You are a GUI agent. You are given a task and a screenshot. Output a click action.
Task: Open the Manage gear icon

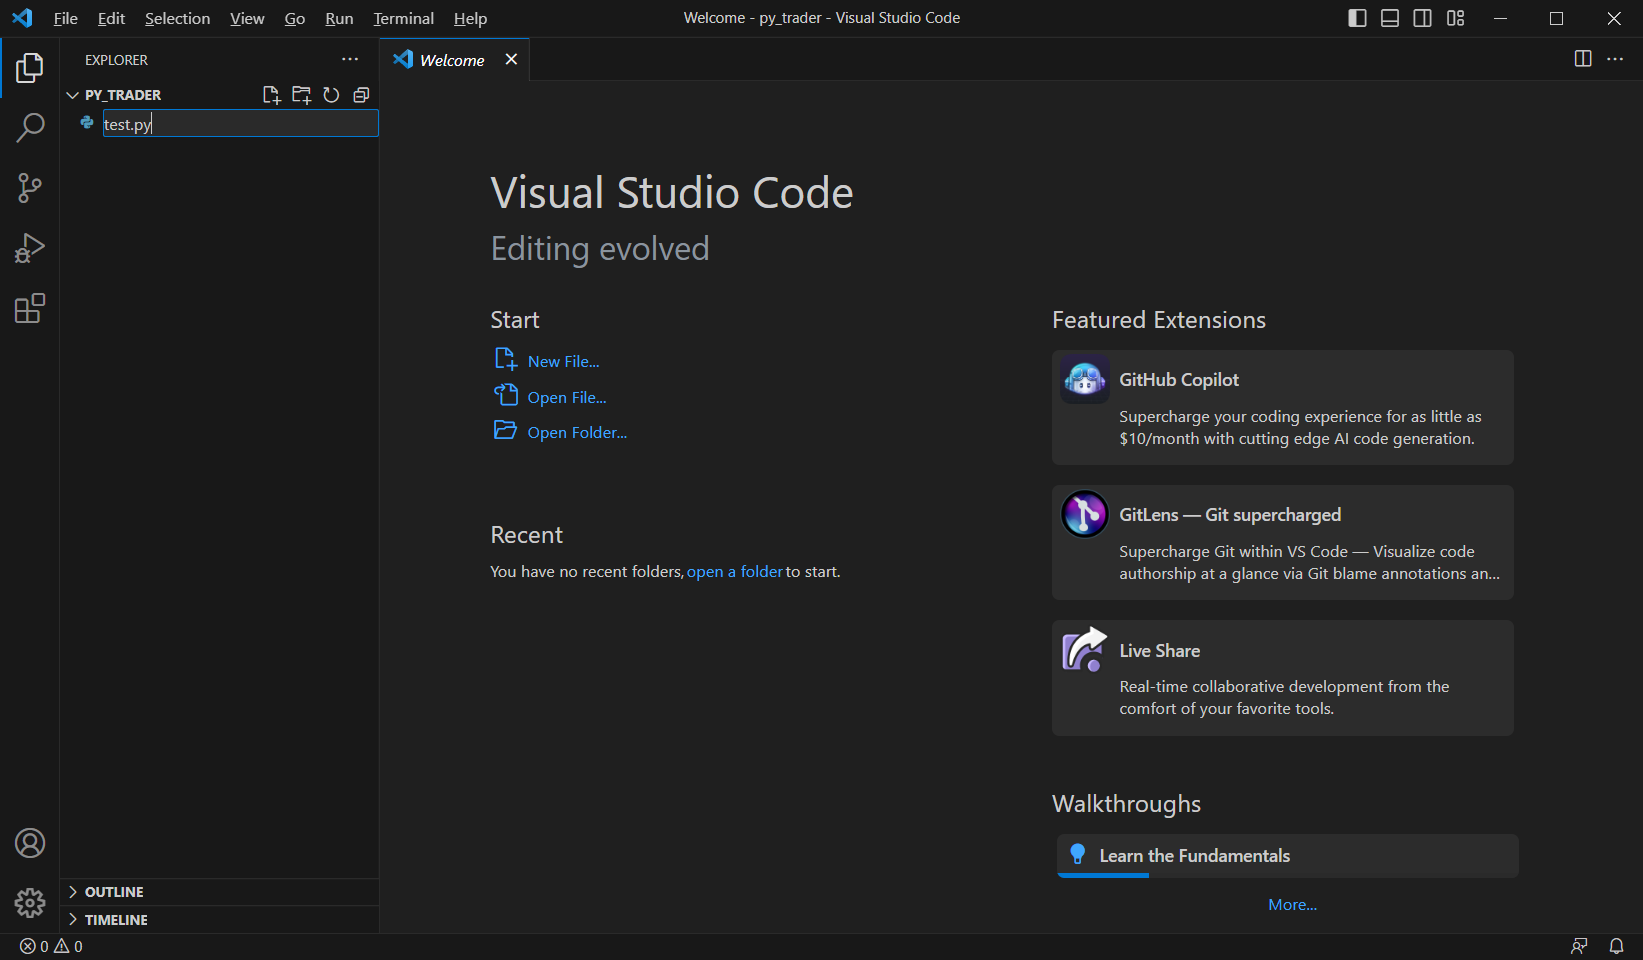click(30, 903)
